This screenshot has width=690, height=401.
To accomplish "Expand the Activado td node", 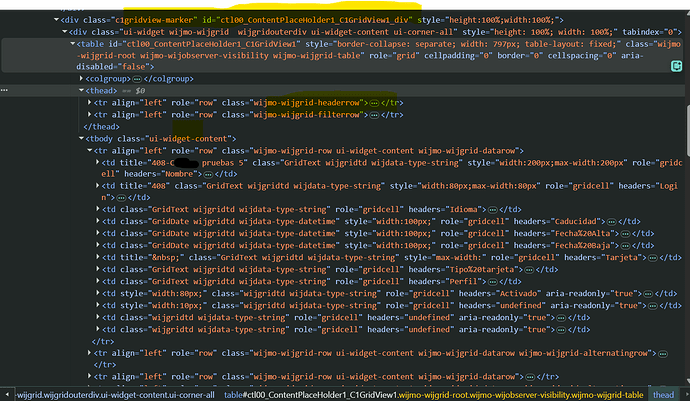I will point(98,293).
